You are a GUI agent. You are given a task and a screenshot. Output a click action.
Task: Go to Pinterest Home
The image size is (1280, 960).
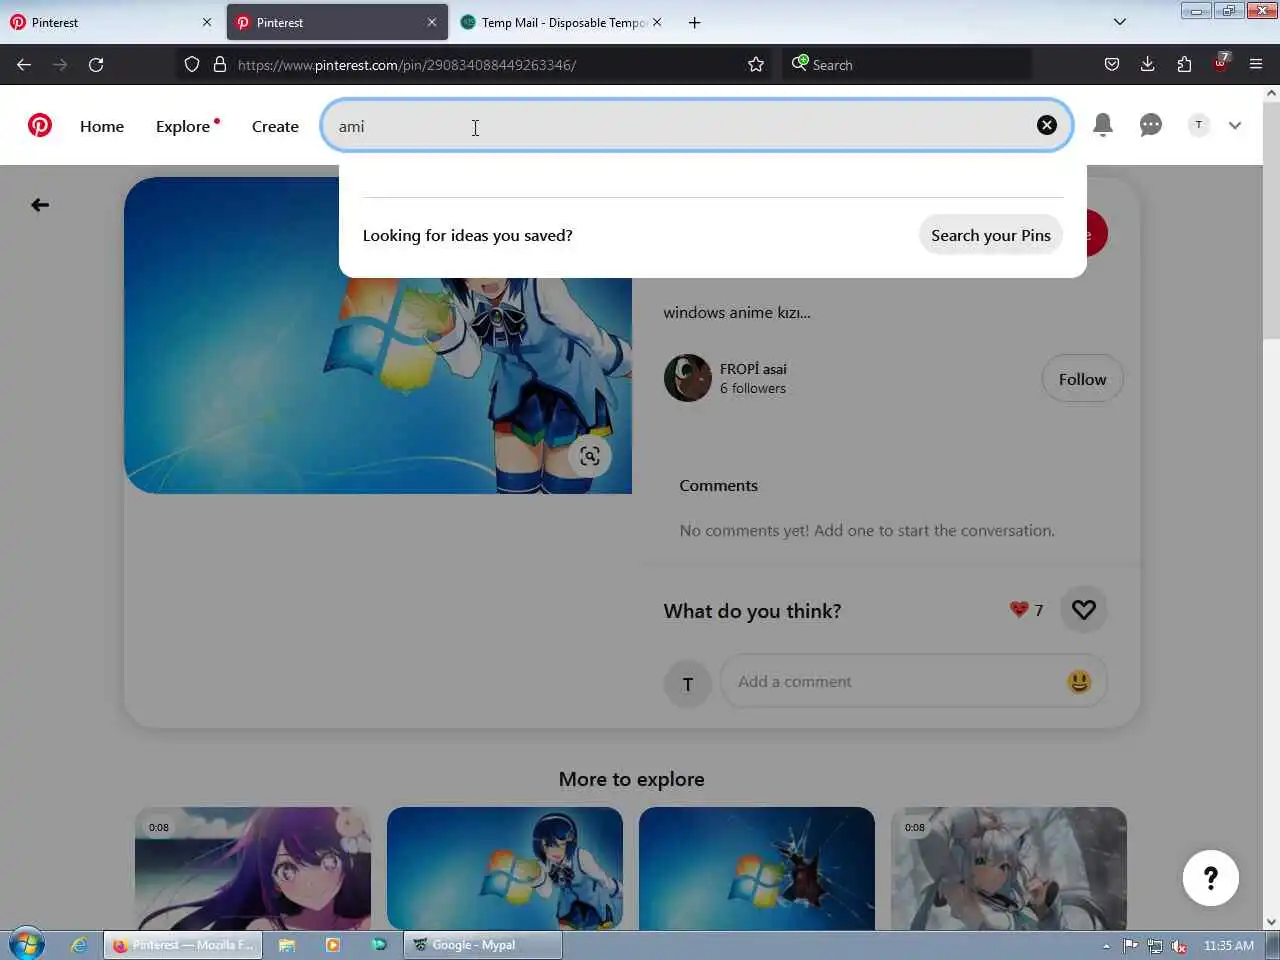coord(102,126)
